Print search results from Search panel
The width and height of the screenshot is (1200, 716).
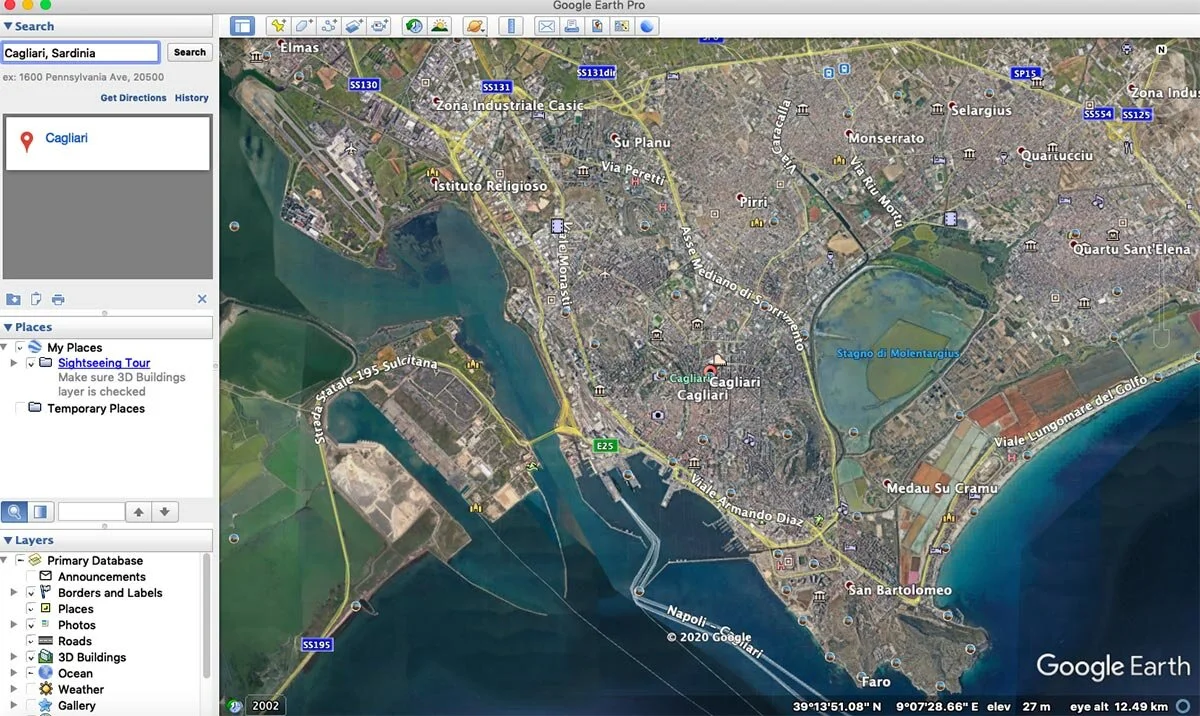(58, 299)
